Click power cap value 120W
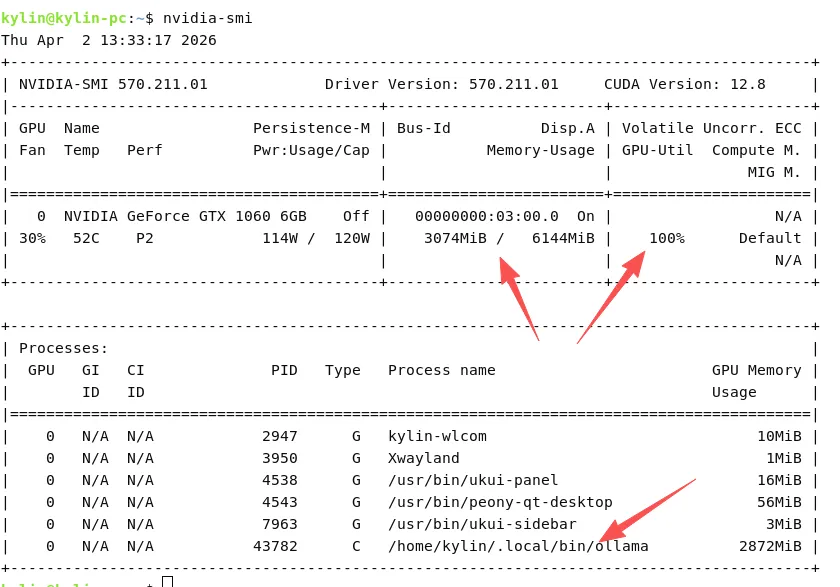Image resolution: width=840 pixels, height=587 pixels. tap(352, 238)
